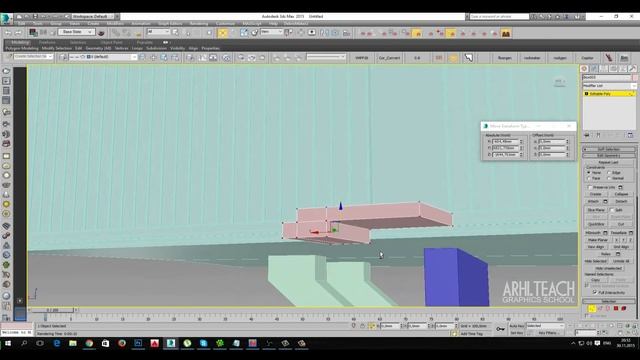Click the ViewCube in the viewport
The height and width of the screenshot is (360, 640).
point(560,82)
